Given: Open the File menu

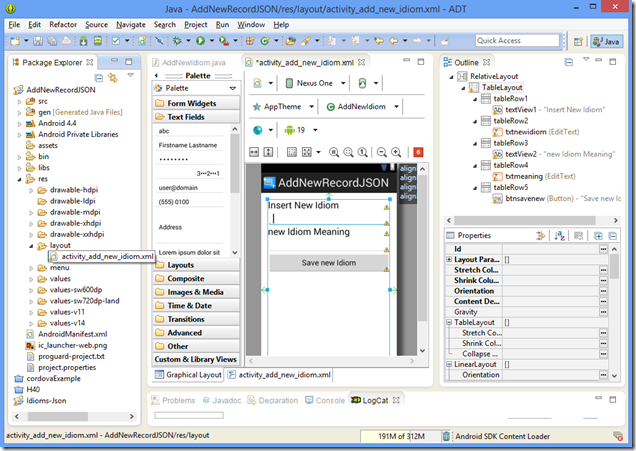Looking at the screenshot, I should click(14, 25).
